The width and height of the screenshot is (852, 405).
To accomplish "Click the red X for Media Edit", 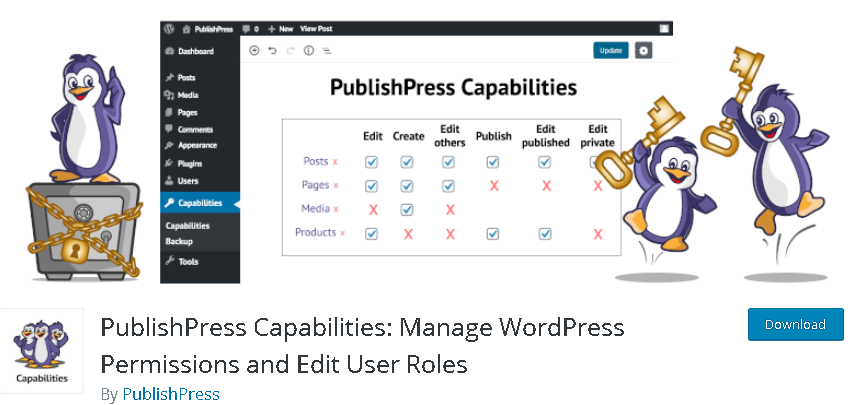I will pos(373,210).
